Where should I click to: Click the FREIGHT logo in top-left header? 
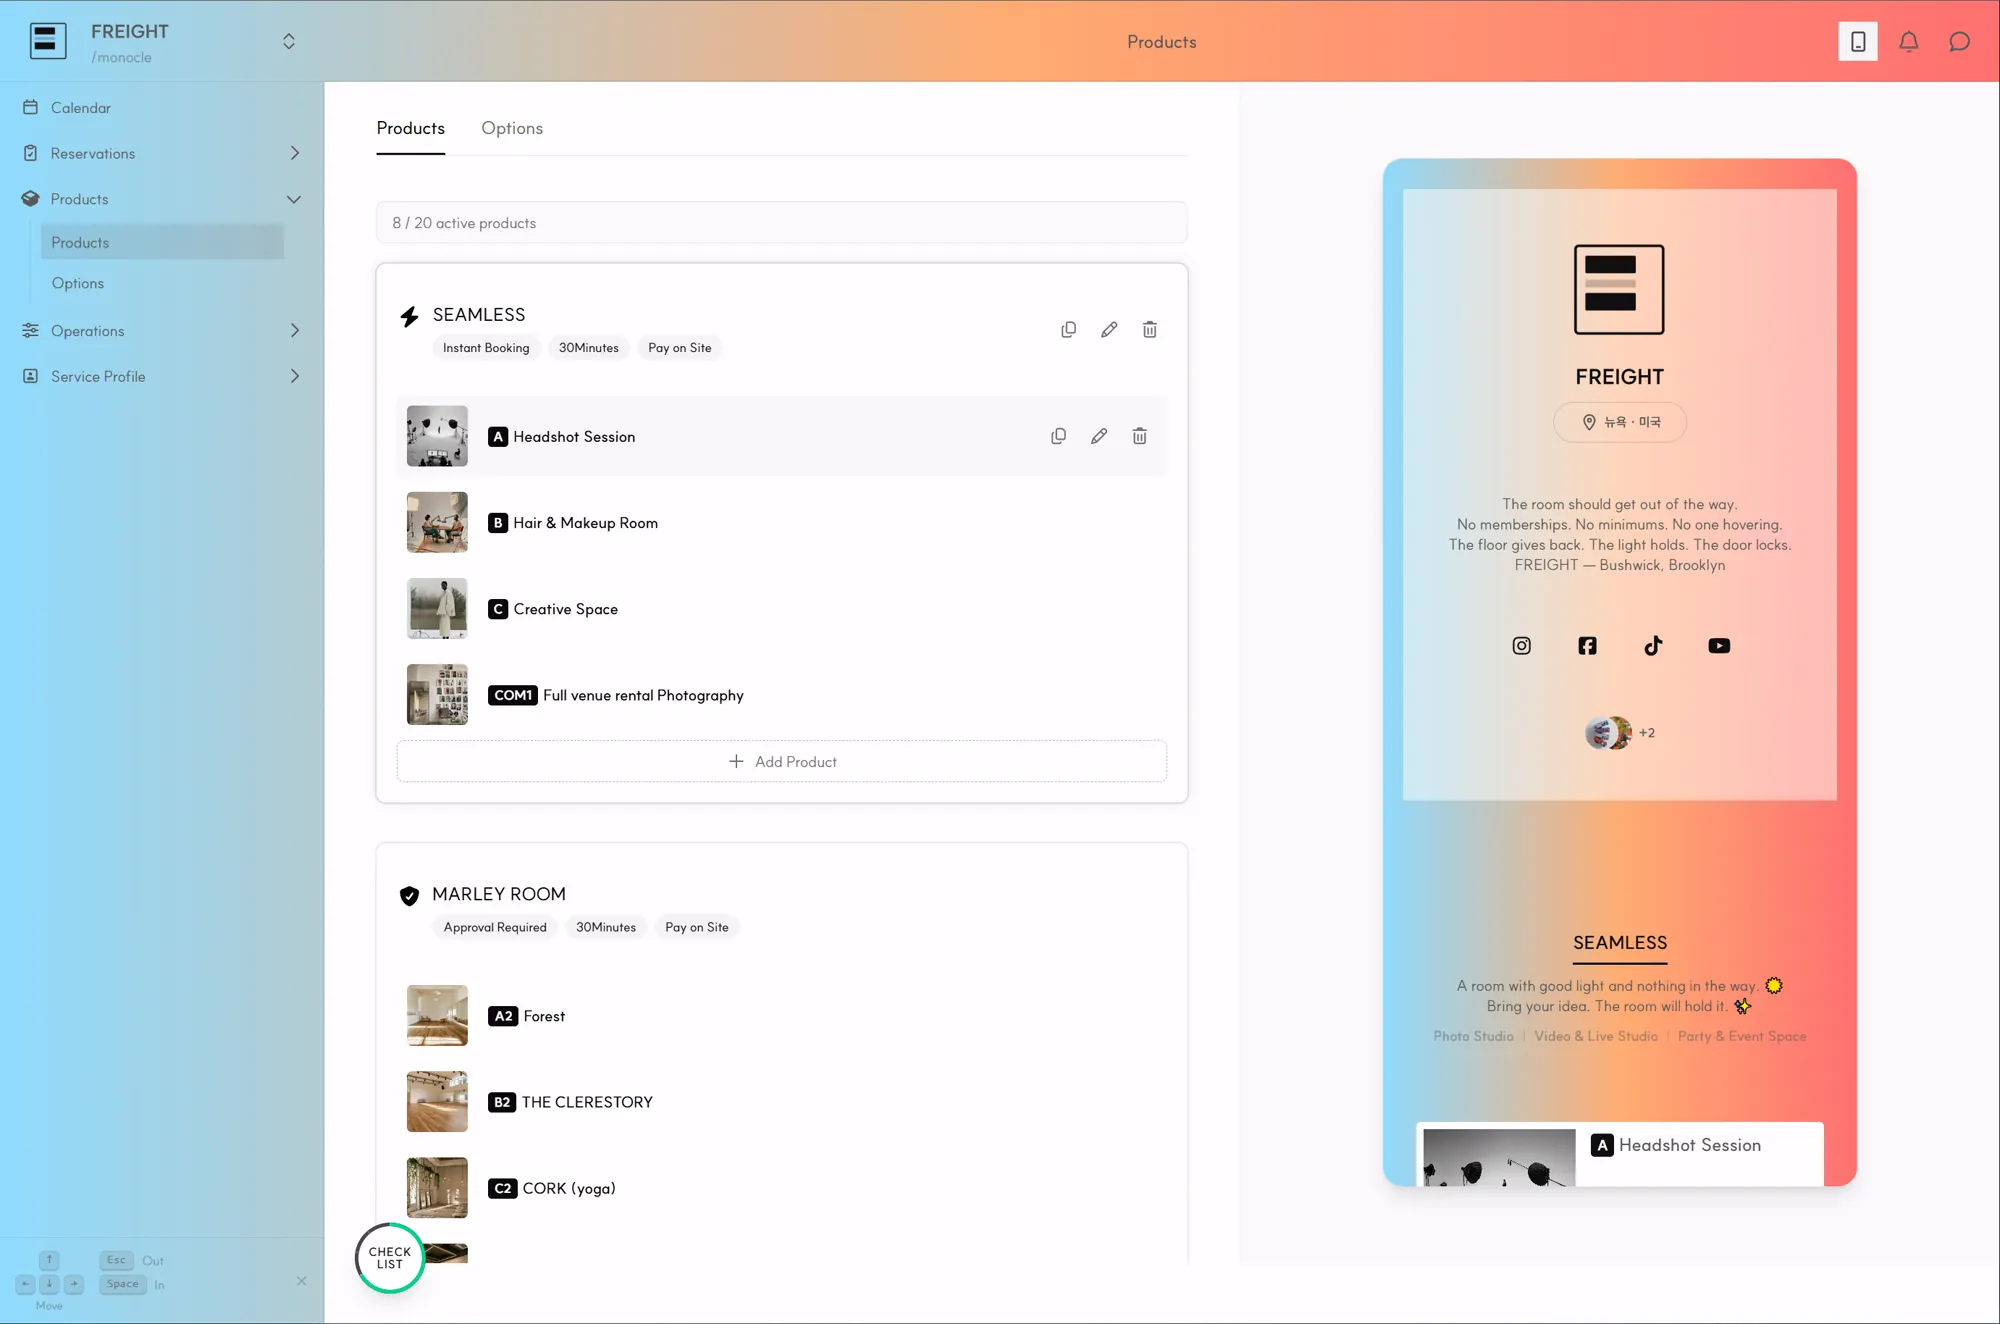(x=48, y=41)
